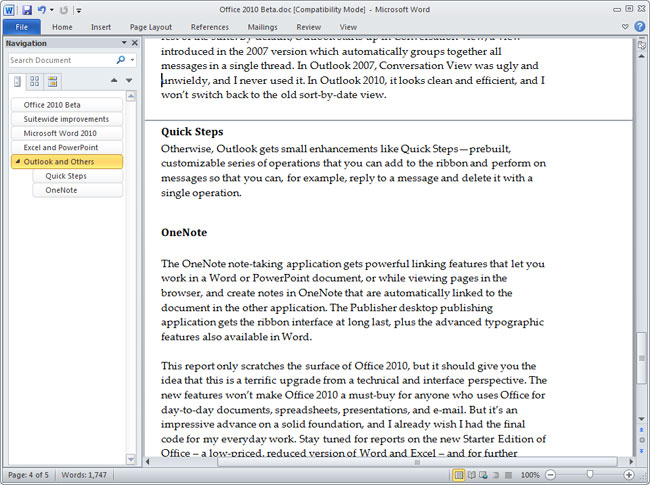Close the Navigation pane
The height and width of the screenshot is (485, 650).
coord(135,43)
